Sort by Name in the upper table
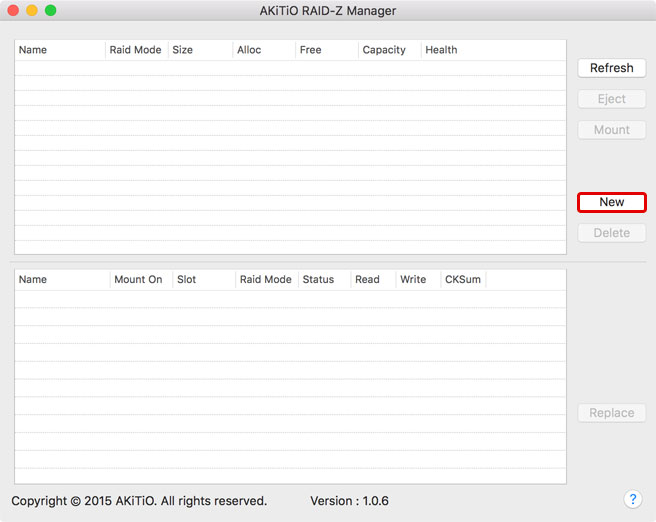This screenshot has height=522, width=656. 60,50
